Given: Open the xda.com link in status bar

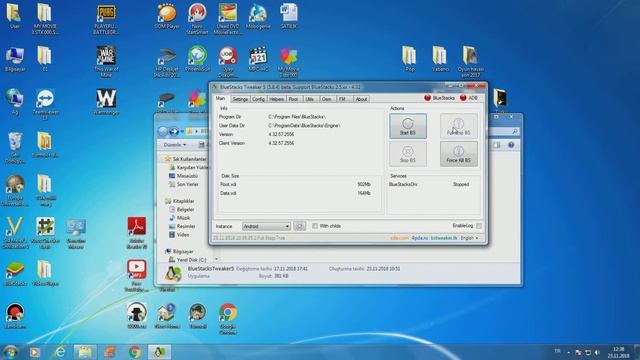Looking at the screenshot, I should click(399, 238).
